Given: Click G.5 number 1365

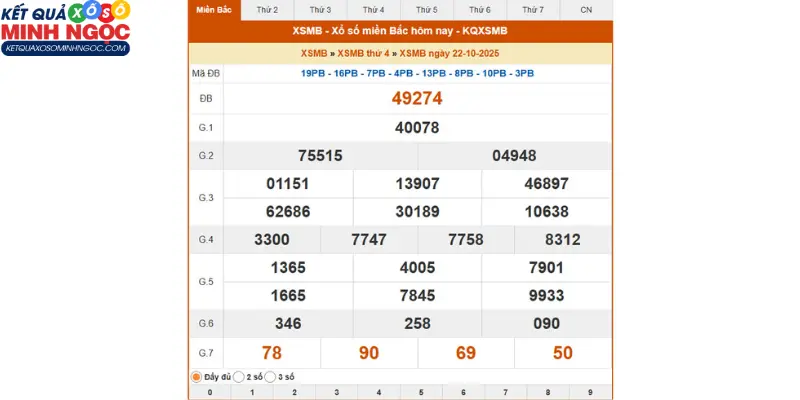Looking at the screenshot, I should coord(288,268).
